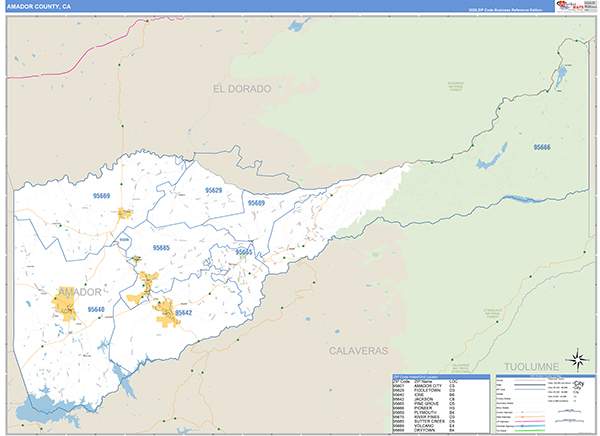Select the TUOLUMNE county label
This screenshot has width=600, height=436.
531,367
